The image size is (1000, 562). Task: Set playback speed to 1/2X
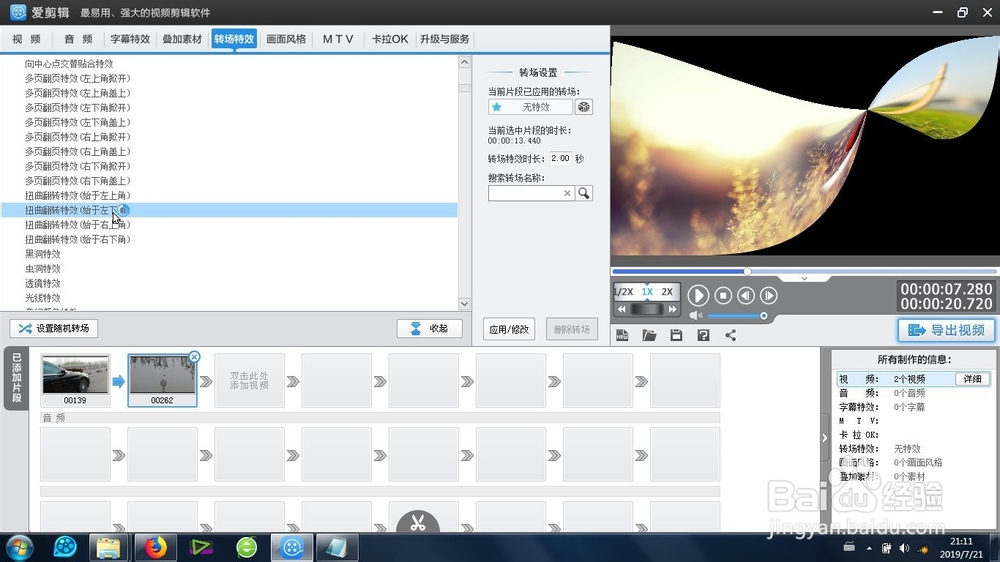click(x=624, y=292)
